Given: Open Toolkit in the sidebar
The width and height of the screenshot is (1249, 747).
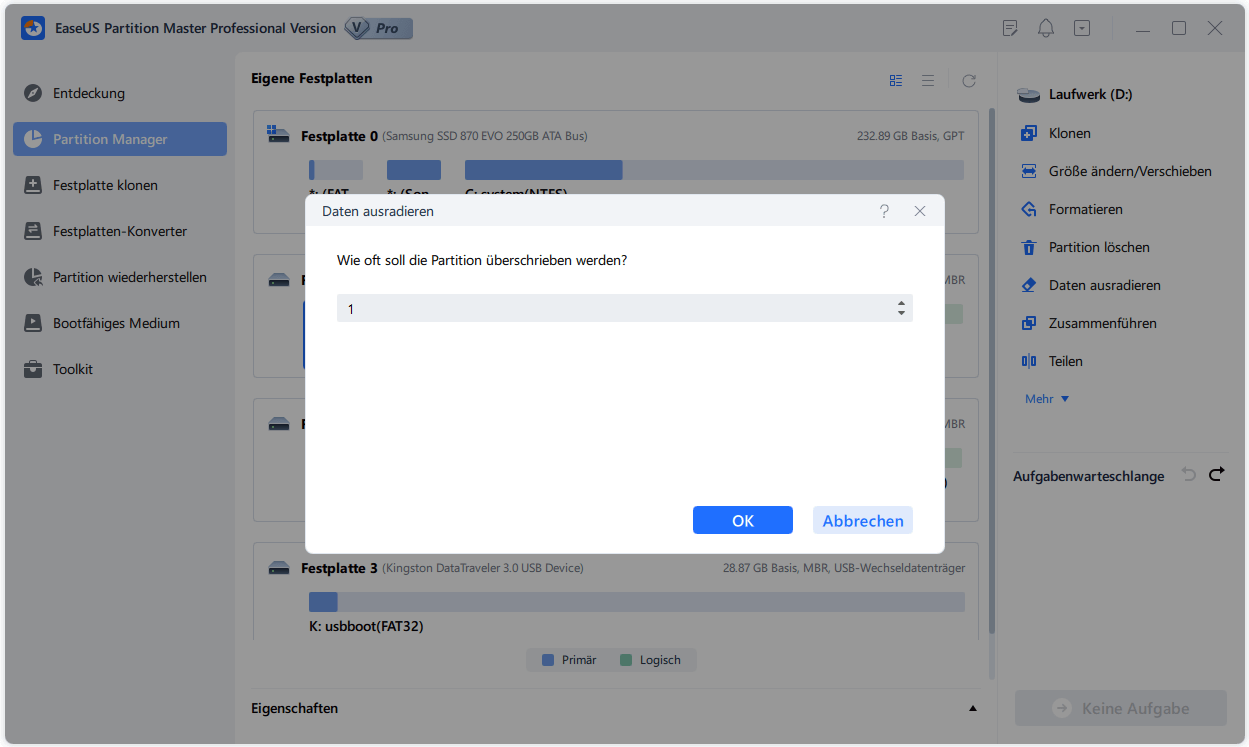Looking at the screenshot, I should coord(120,369).
